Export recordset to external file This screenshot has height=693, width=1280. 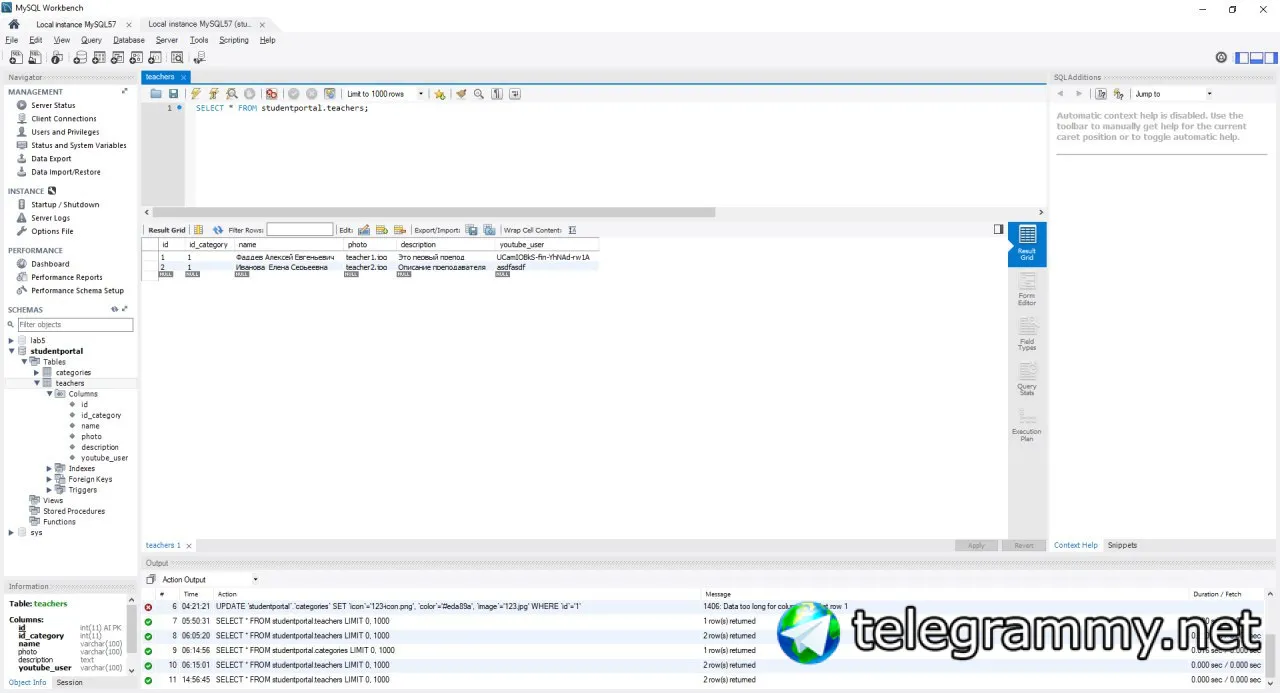pos(472,230)
